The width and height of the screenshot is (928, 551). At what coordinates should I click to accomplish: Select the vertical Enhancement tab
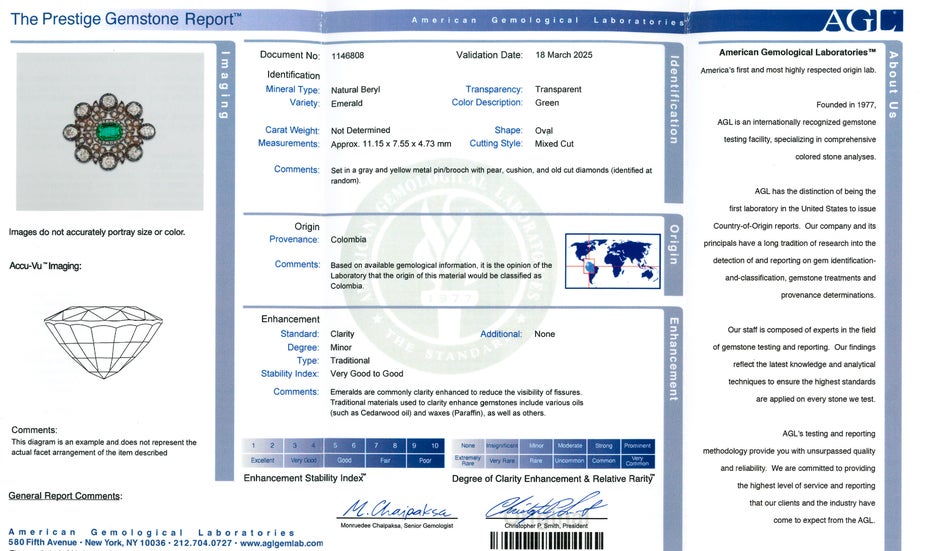pyautogui.click(x=674, y=359)
